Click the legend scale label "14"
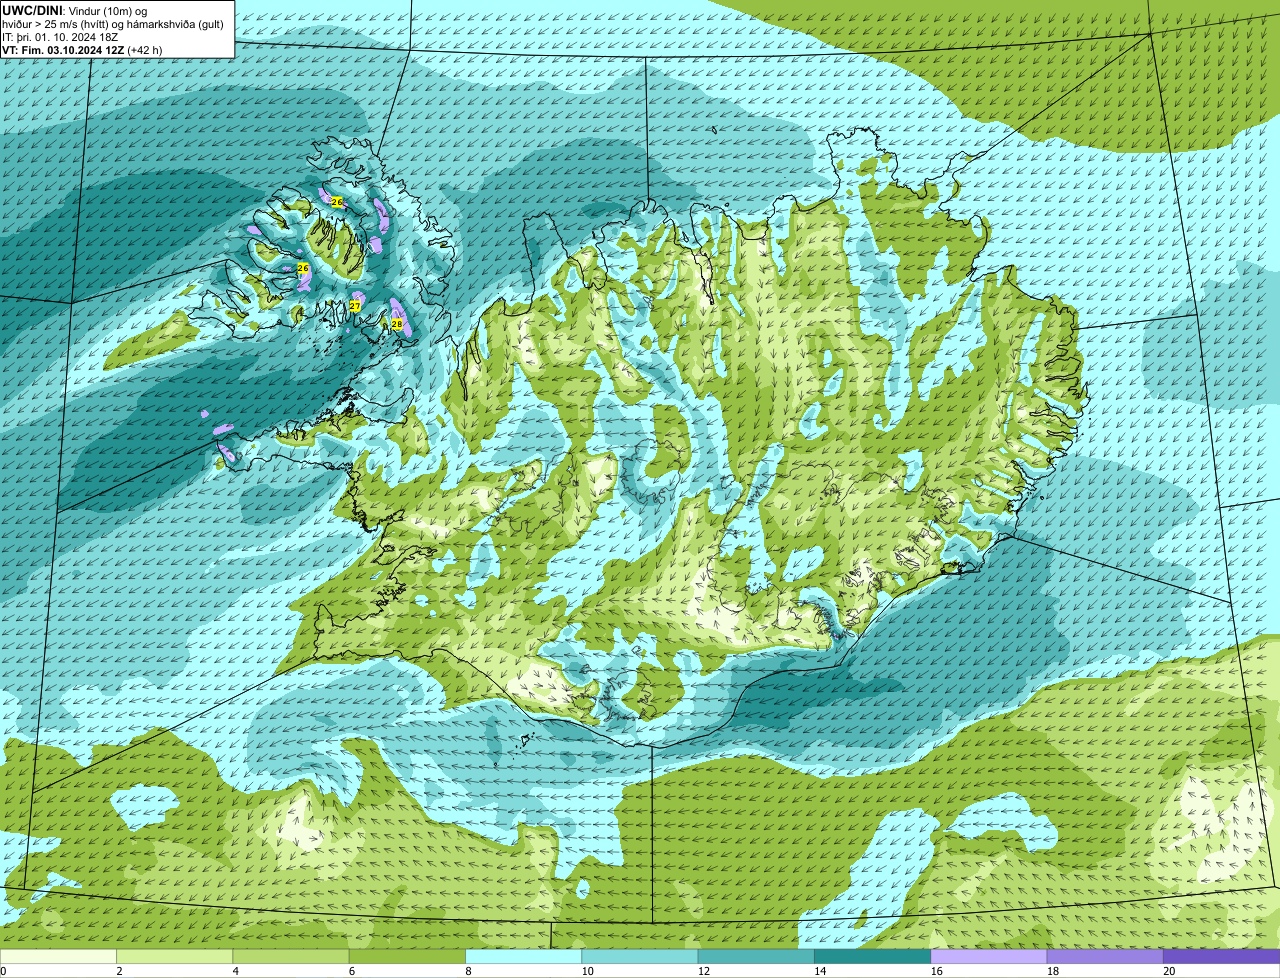 click(x=820, y=971)
